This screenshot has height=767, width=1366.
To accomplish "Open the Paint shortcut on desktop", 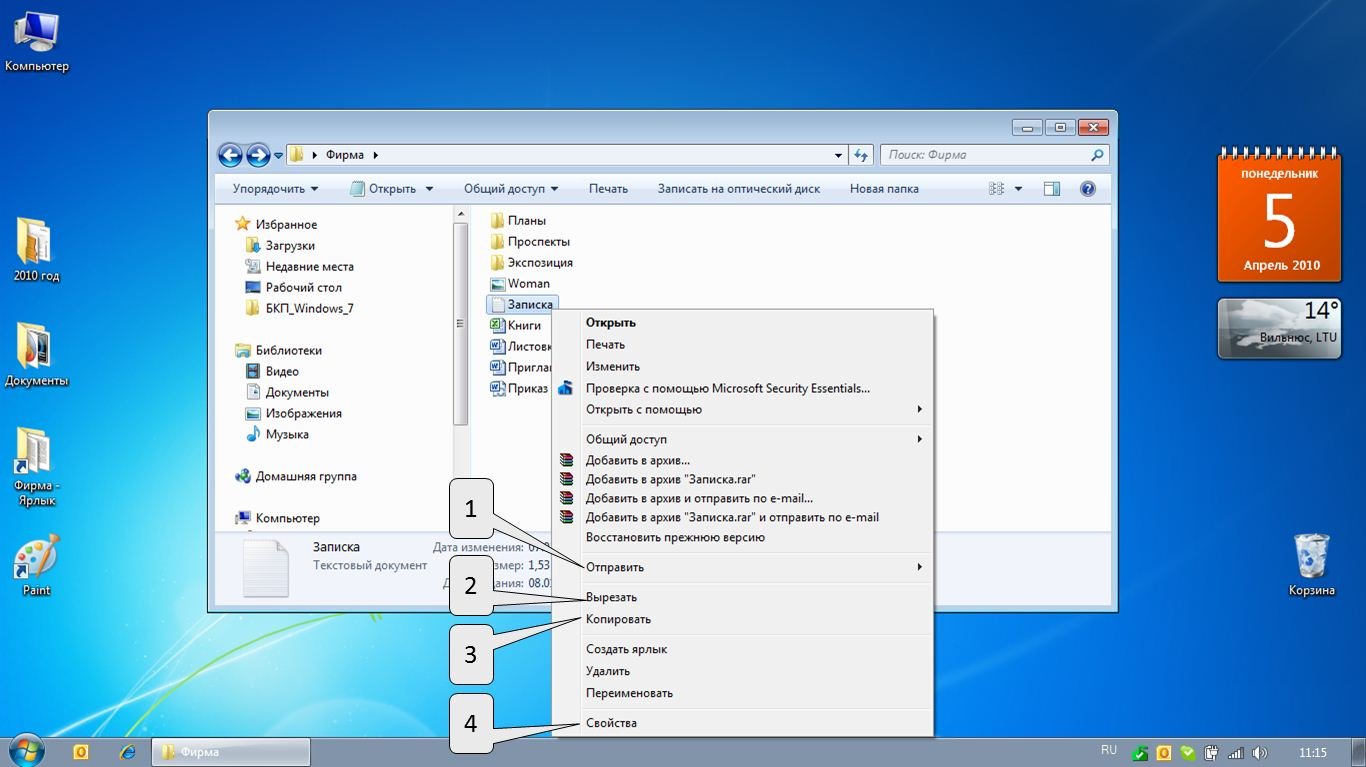I will click(37, 560).
